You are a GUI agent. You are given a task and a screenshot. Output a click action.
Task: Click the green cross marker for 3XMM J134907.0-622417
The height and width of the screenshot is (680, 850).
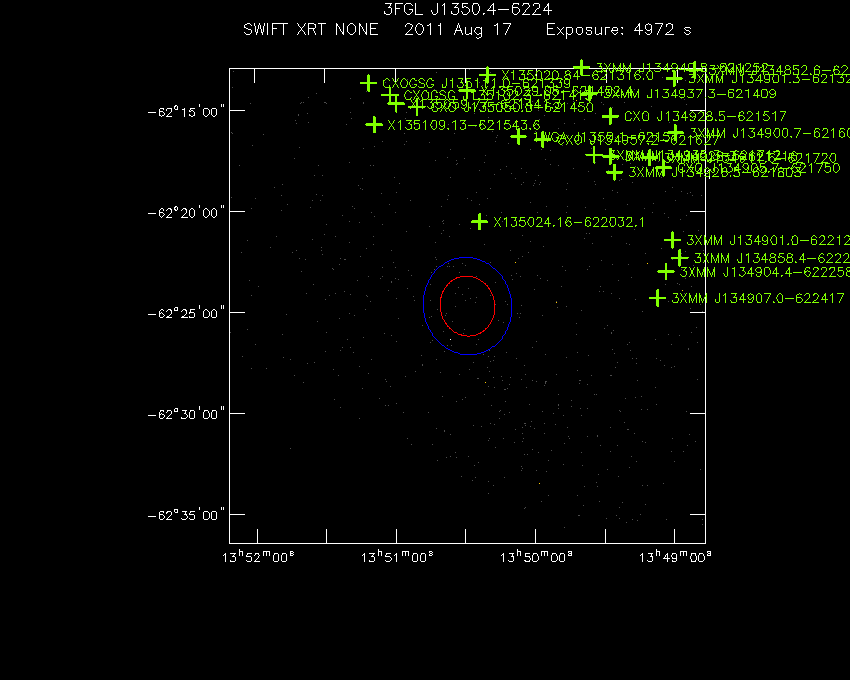(658, 298)
